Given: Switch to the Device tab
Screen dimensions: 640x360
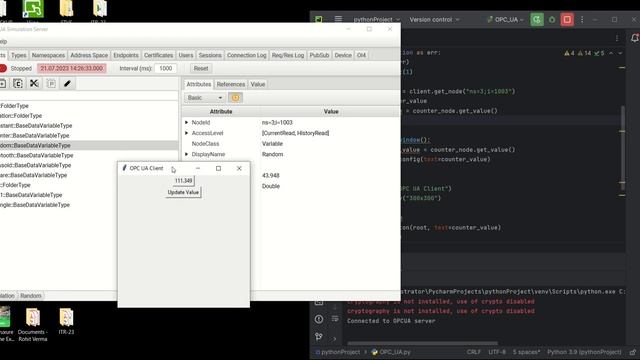Looking at the screenshot, I should (x=343, y=55).
